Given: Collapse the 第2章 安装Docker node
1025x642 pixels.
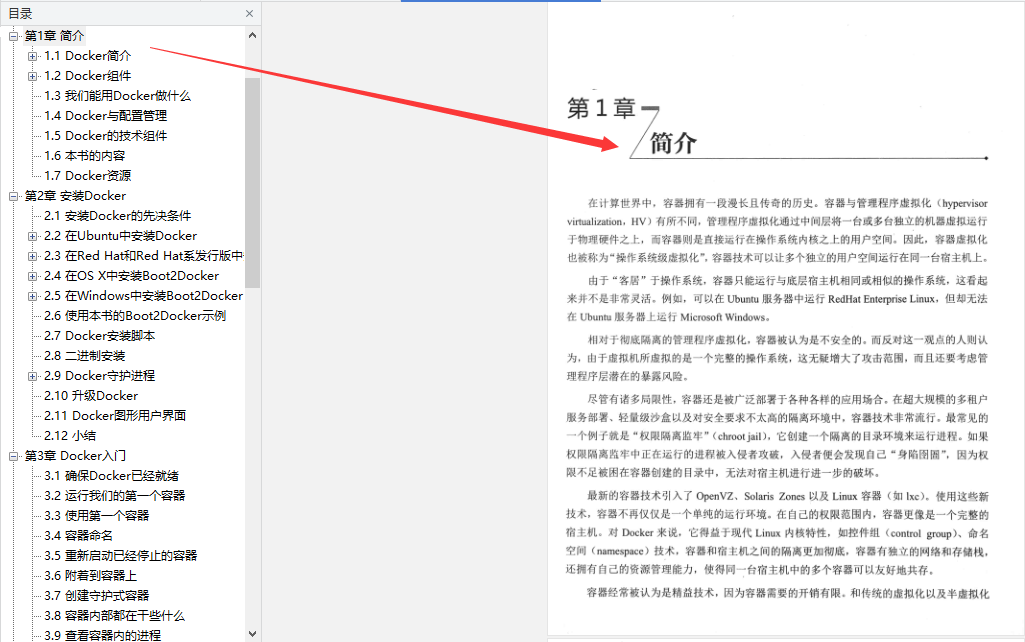Looking at the screenshot, I should pyautogui.click(x=13, y=196).
